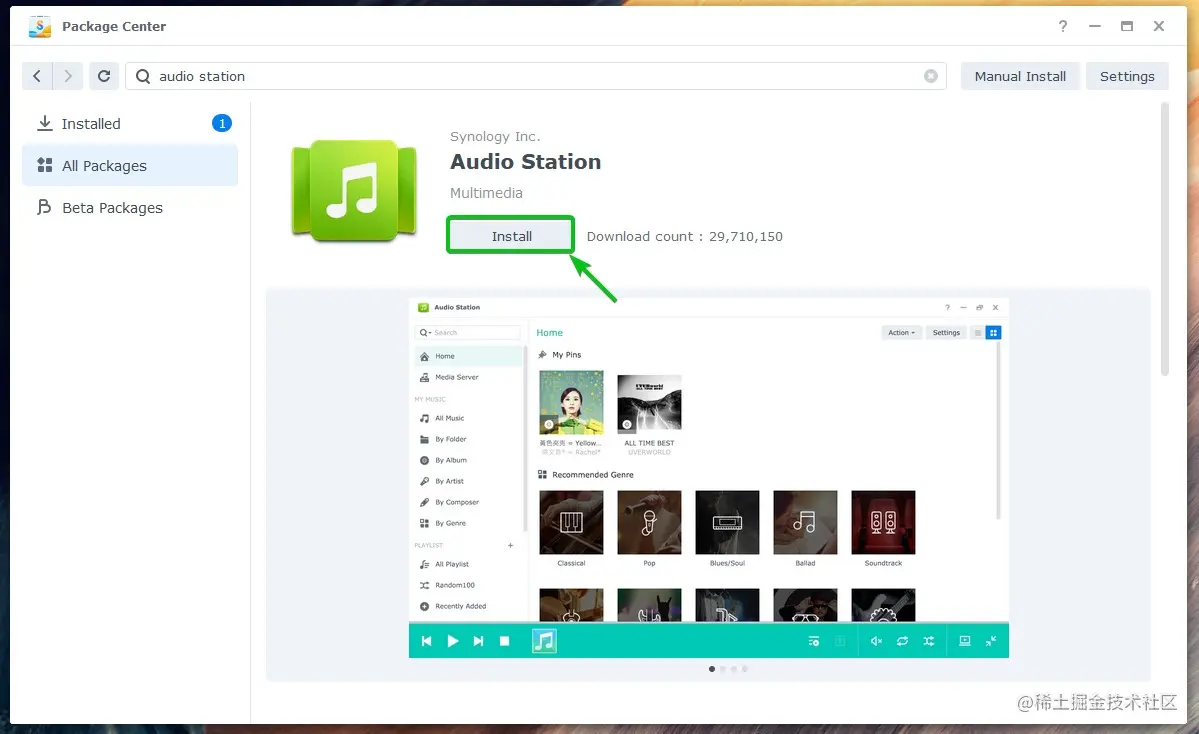The height and width of the screenshot is (734, 1199).
Task: Clear the search field text
Action: 931,76
